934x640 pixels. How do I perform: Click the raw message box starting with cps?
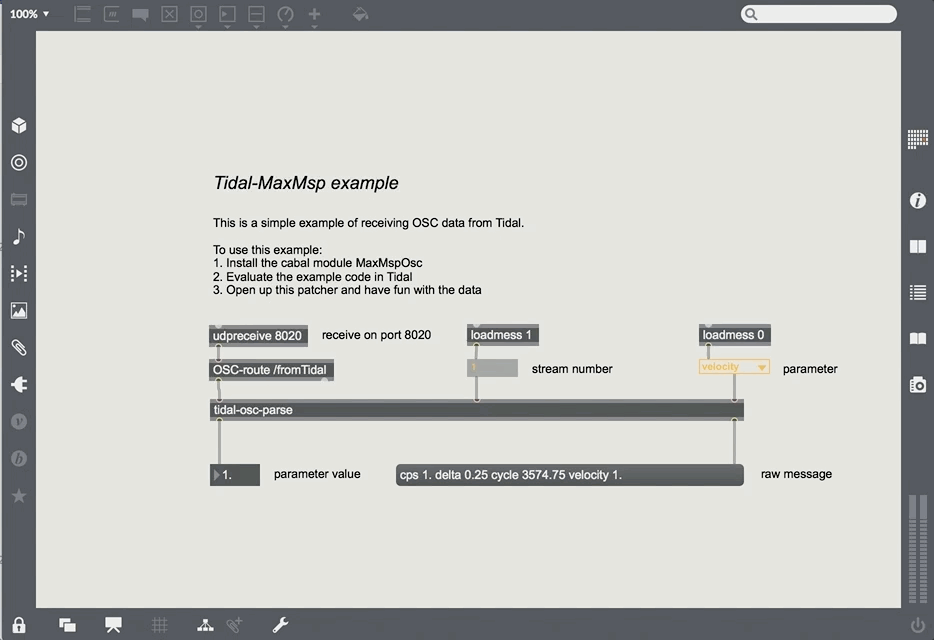pos(569,475)
